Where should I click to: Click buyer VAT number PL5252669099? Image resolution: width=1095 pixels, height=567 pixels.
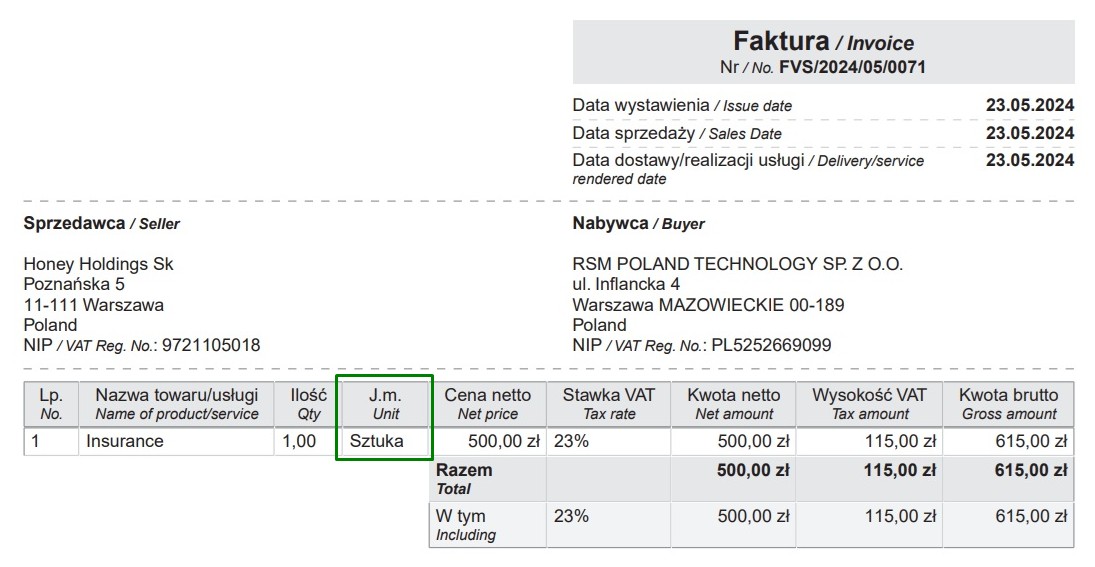[x=771, y=345]
